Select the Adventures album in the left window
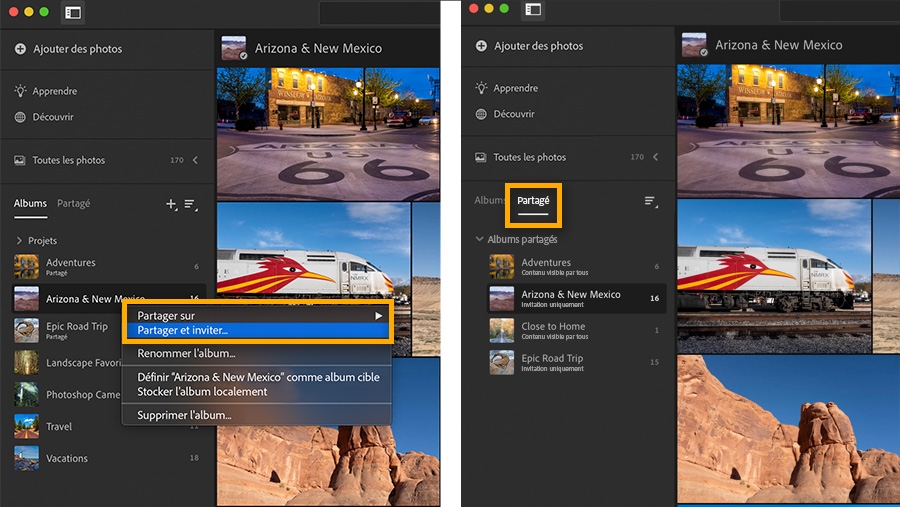 coord(107,266)
